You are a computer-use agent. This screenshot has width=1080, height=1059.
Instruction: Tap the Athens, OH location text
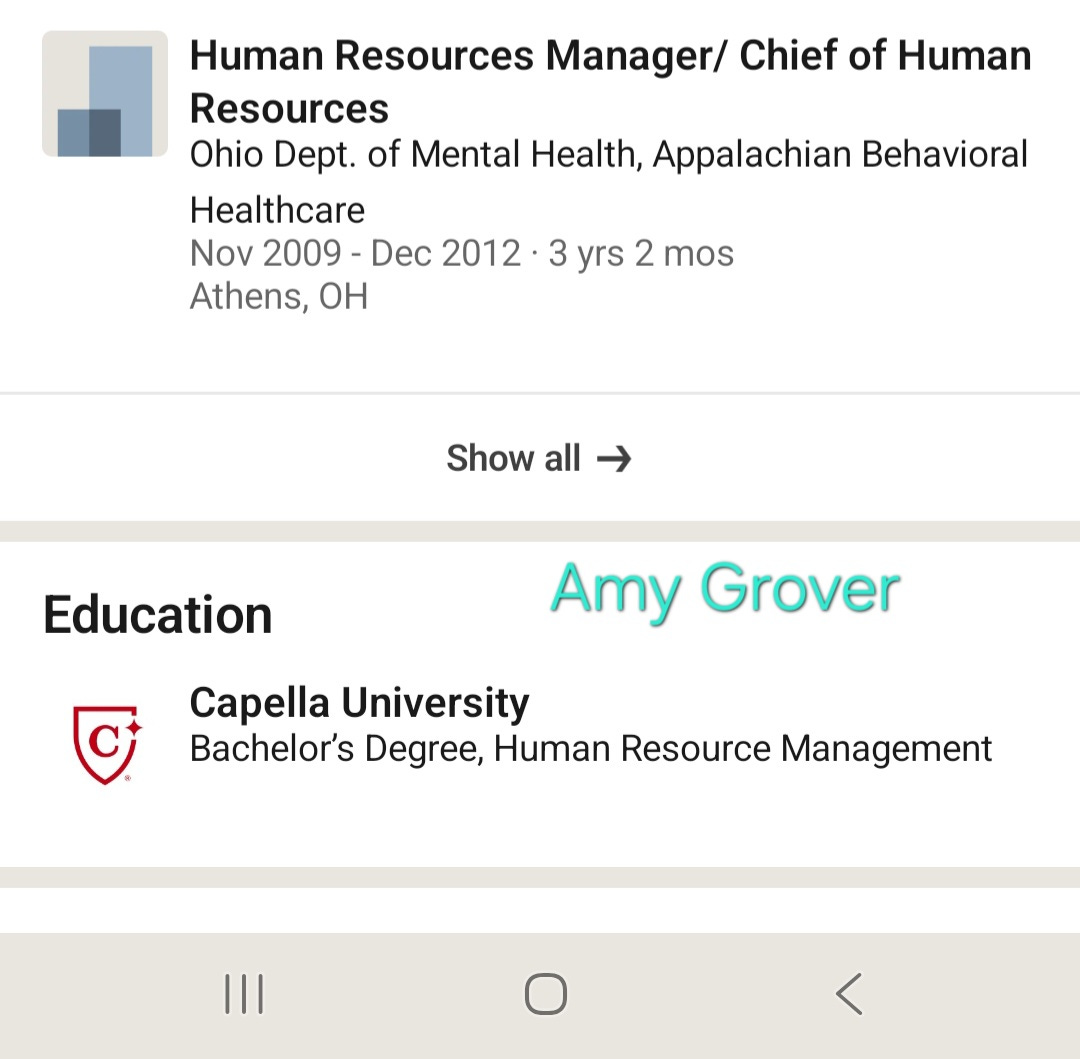click(278, 296)
